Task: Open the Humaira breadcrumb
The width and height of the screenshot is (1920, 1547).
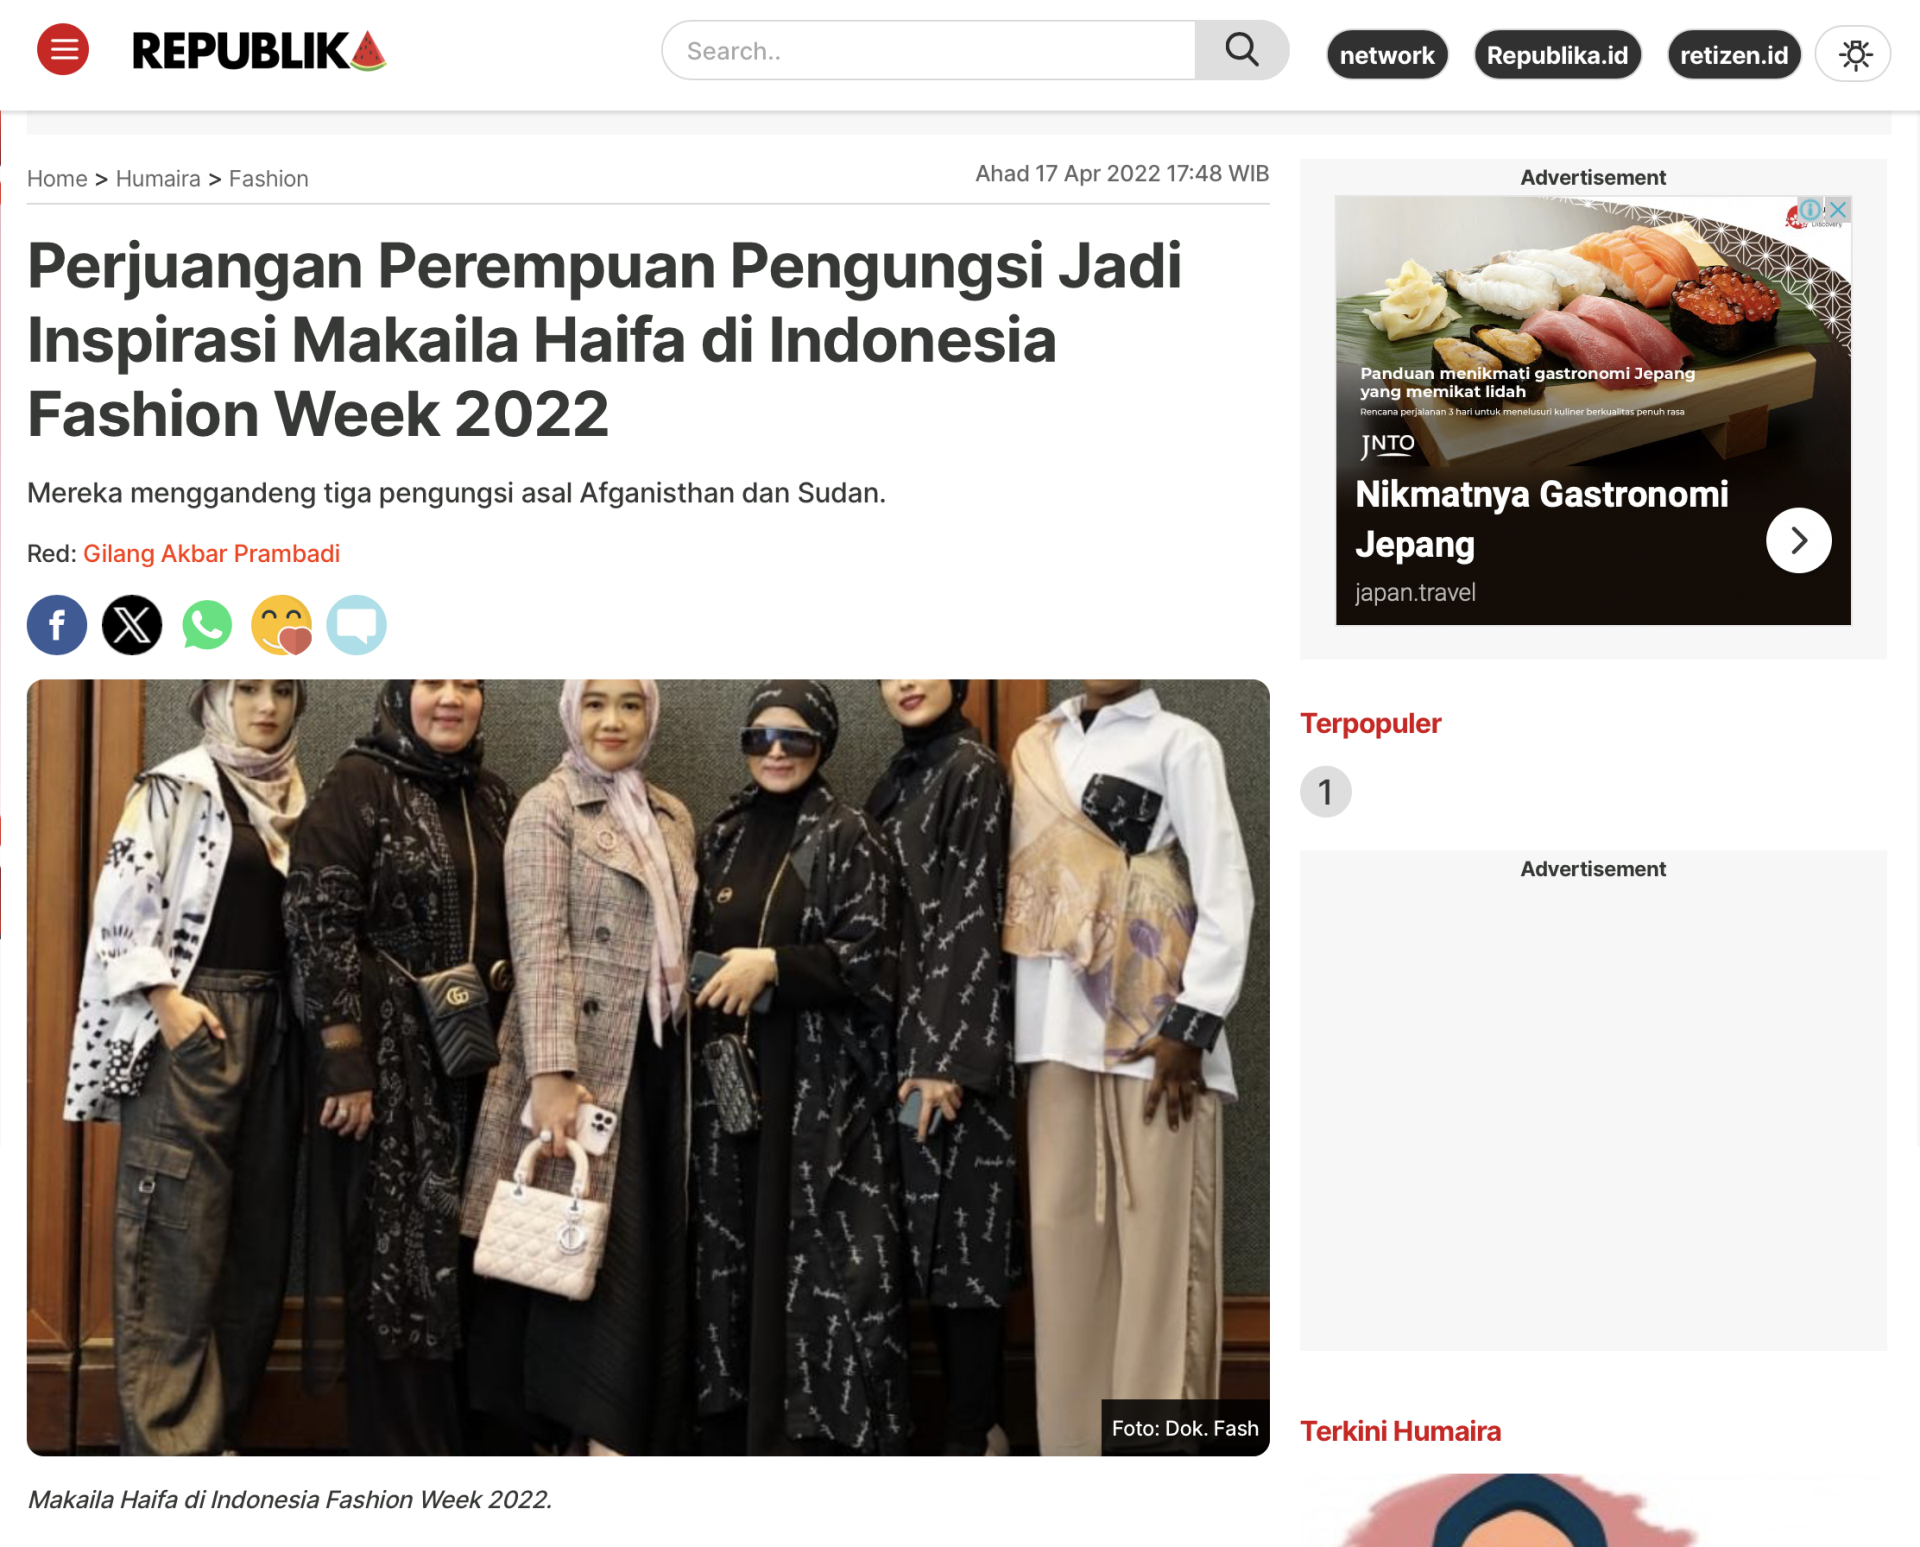Action: (158, 179)
